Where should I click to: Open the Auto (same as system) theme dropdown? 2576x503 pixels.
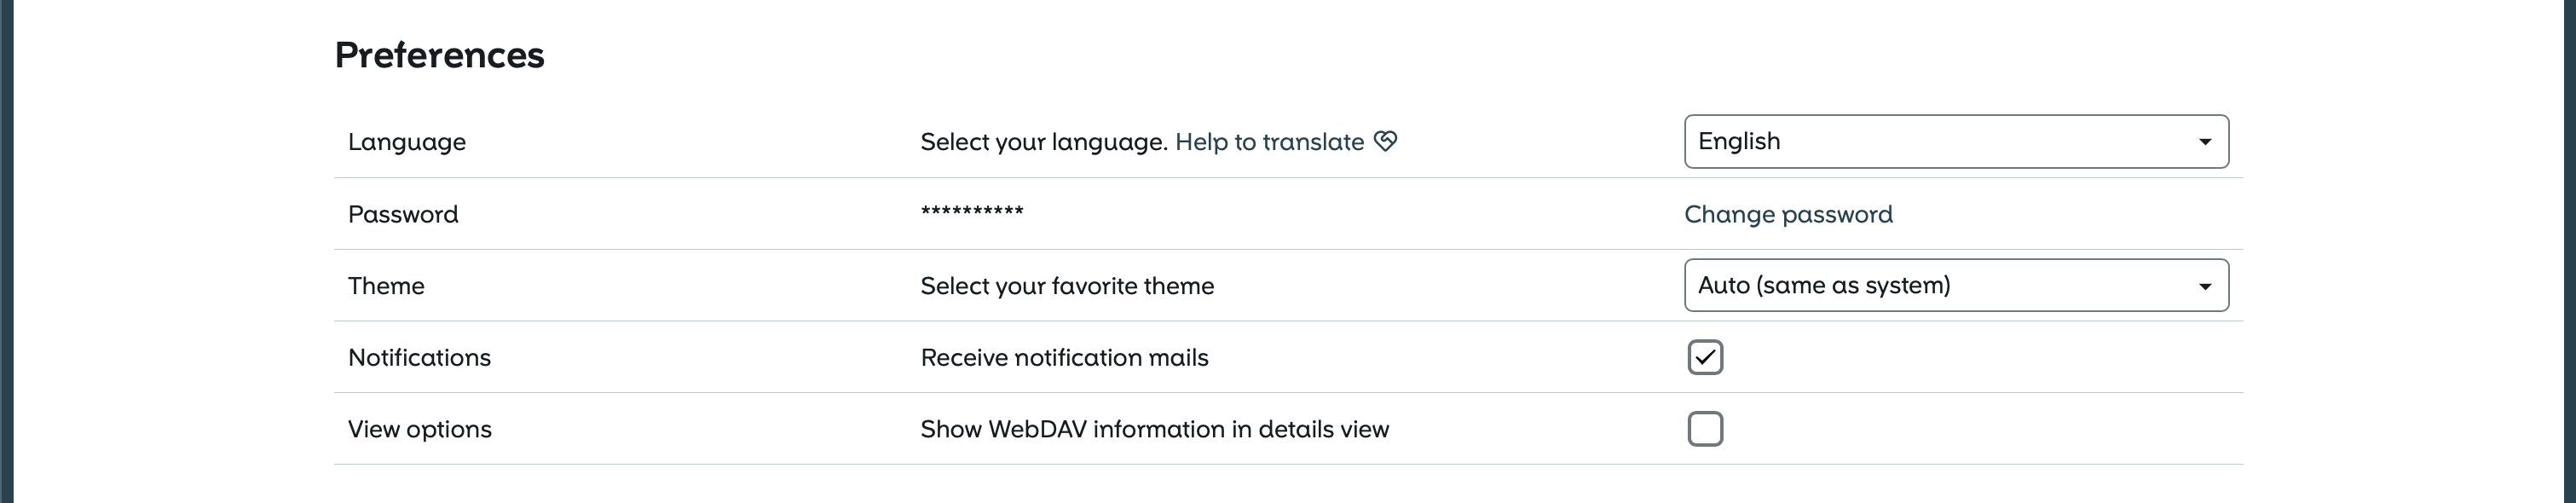[1940, 286]
